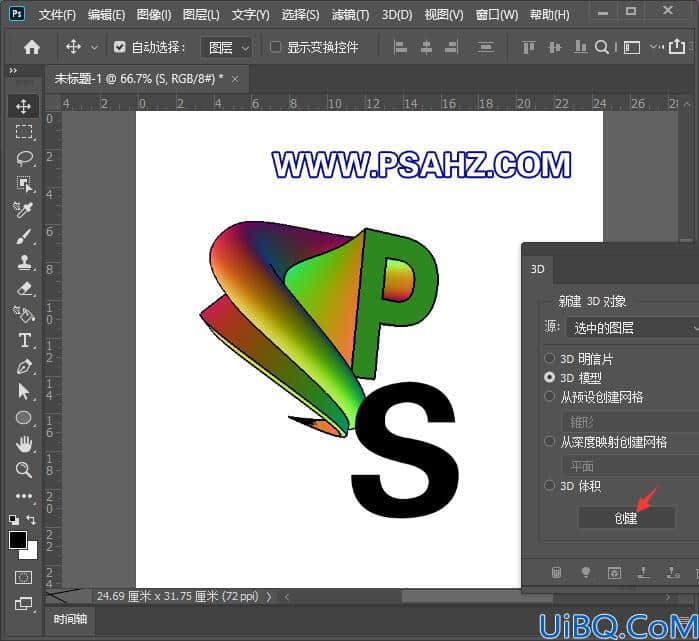This screenshot has height=641, width=699.
Task: Go to the Home screen
Action: point(32,47)
